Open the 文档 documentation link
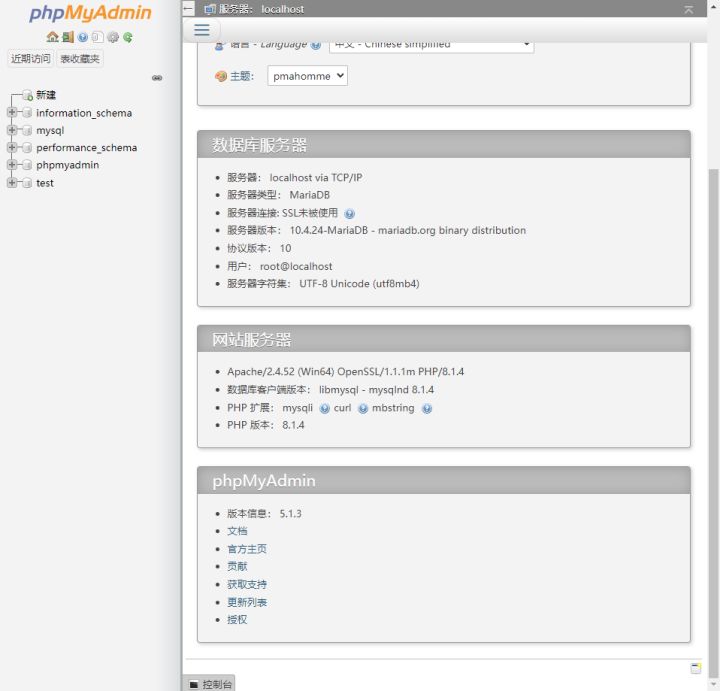Viewport: 720px width, 691px height. coord(237,531)
